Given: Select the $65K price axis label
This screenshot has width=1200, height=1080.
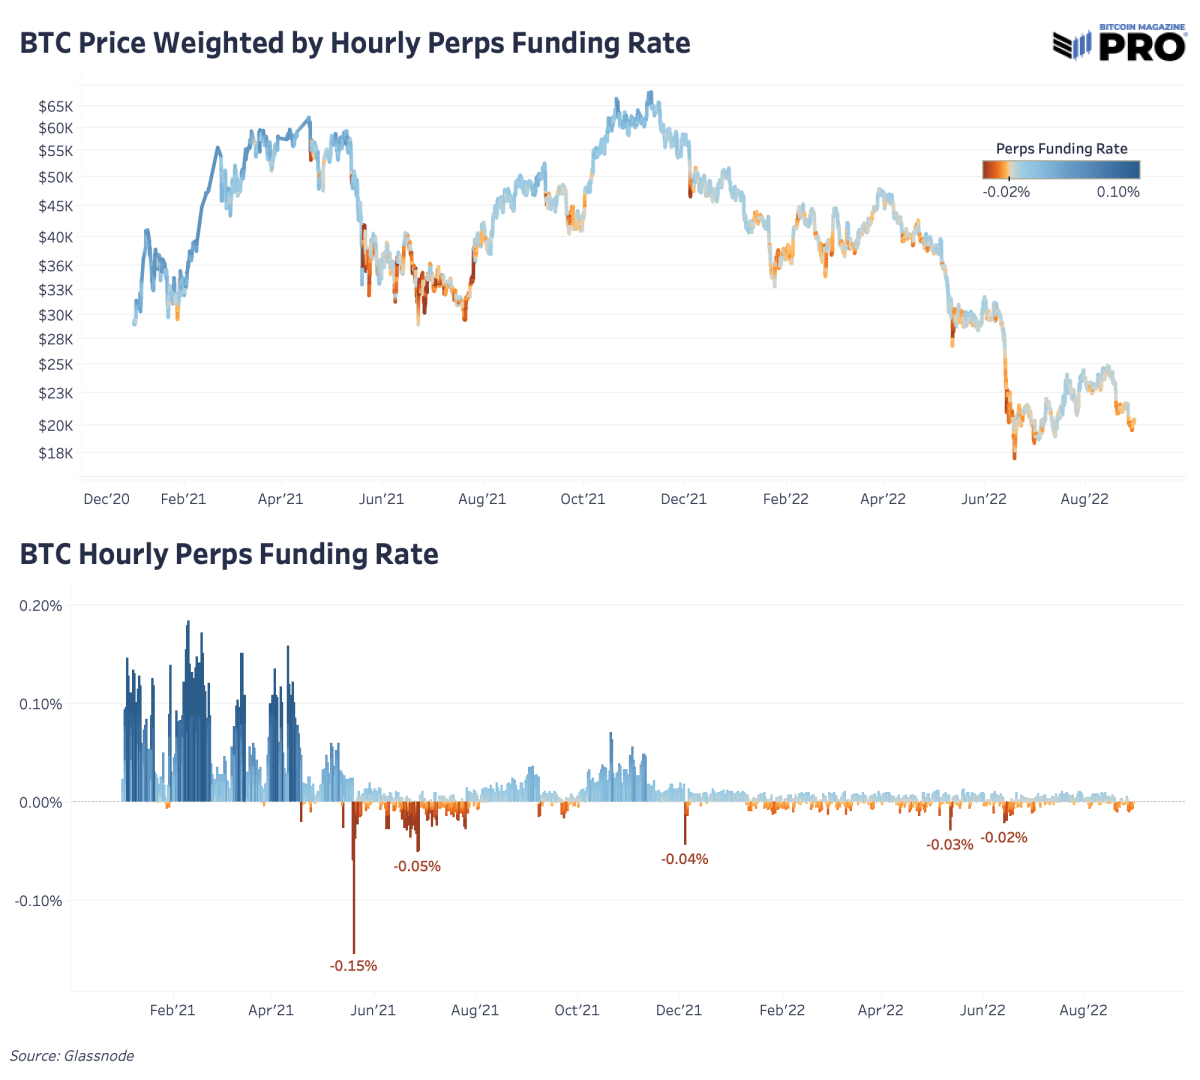Looking at the screenshot, I should [56, 106].
